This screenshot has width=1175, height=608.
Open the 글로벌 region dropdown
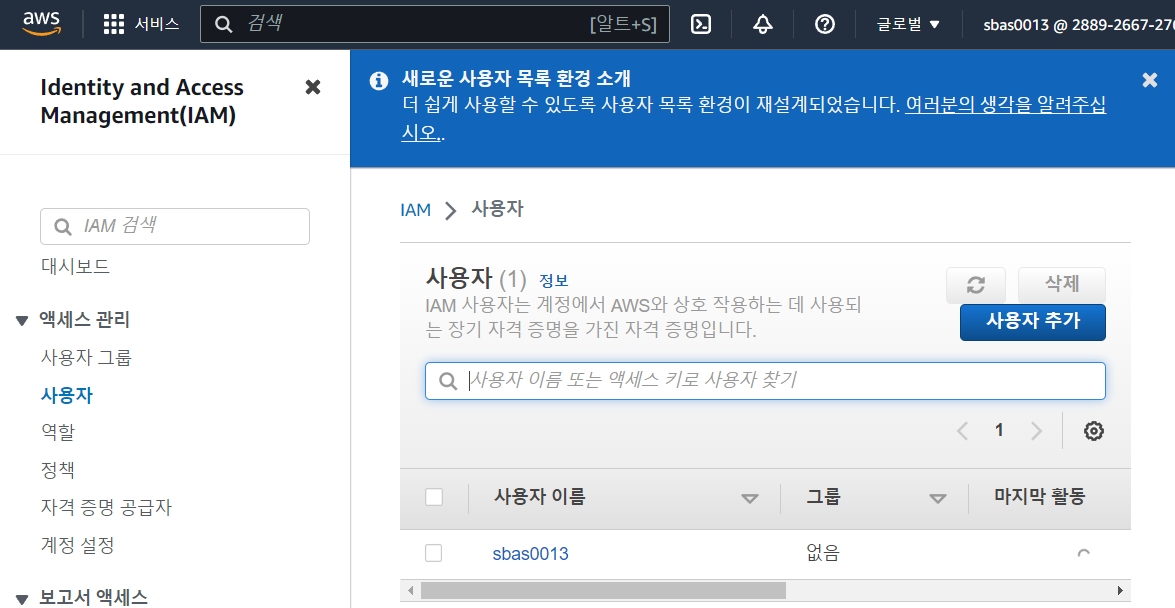point(908,24)
